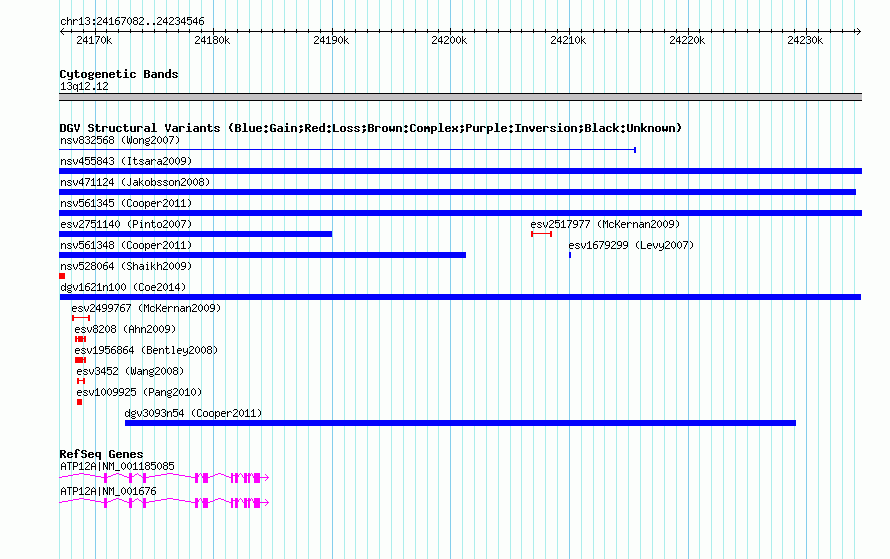
Task: Select the dgv3093n54 (Cooper2011) label
Action: [194, 413]
